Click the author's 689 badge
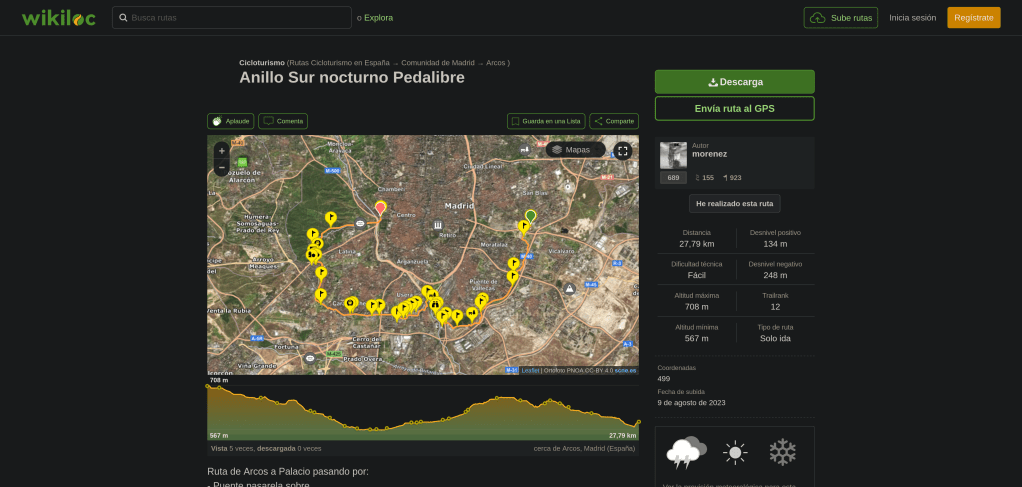The height and width of the screenshot is (487, 1022). [673, 177]
